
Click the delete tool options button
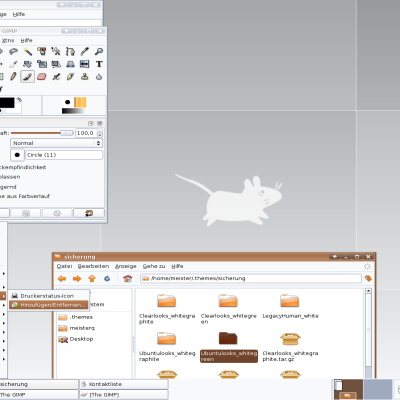pyautogui.click(x=57, y=213)
